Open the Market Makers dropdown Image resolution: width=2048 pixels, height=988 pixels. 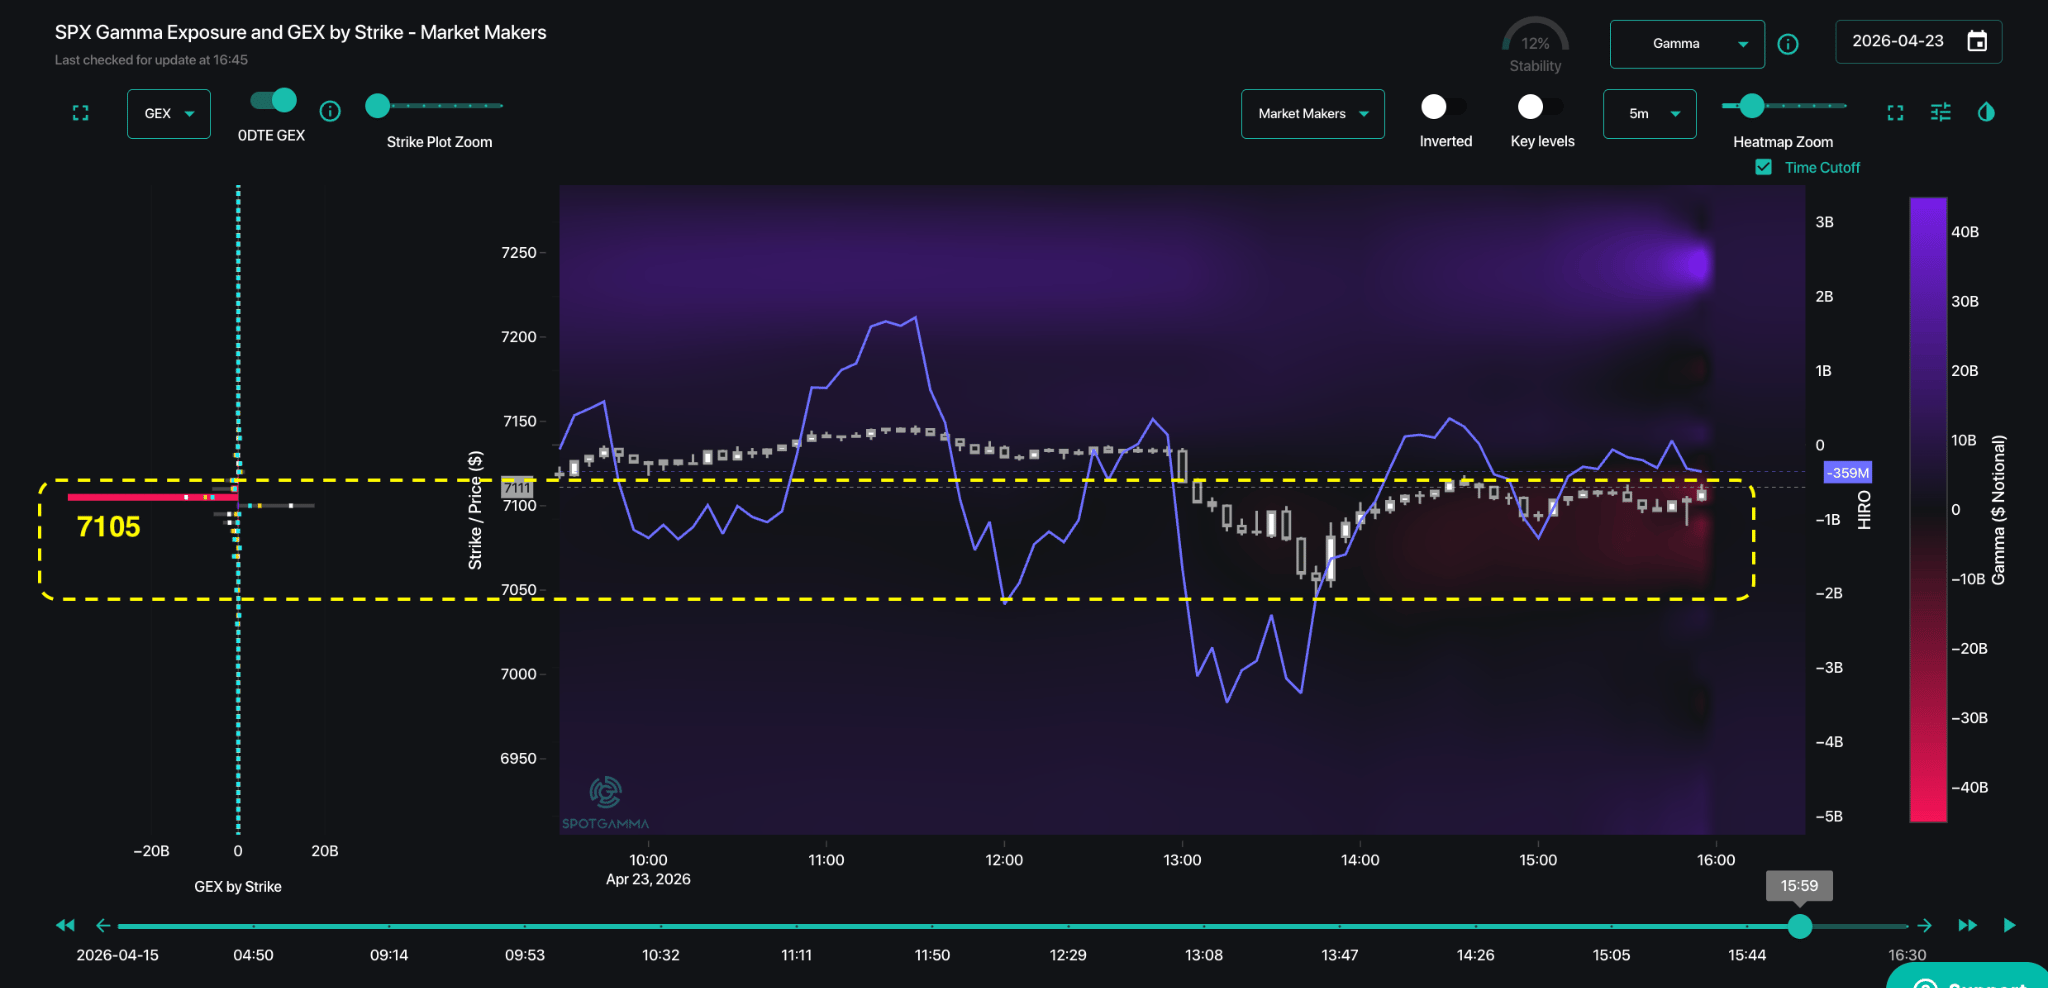point(1312,114)
